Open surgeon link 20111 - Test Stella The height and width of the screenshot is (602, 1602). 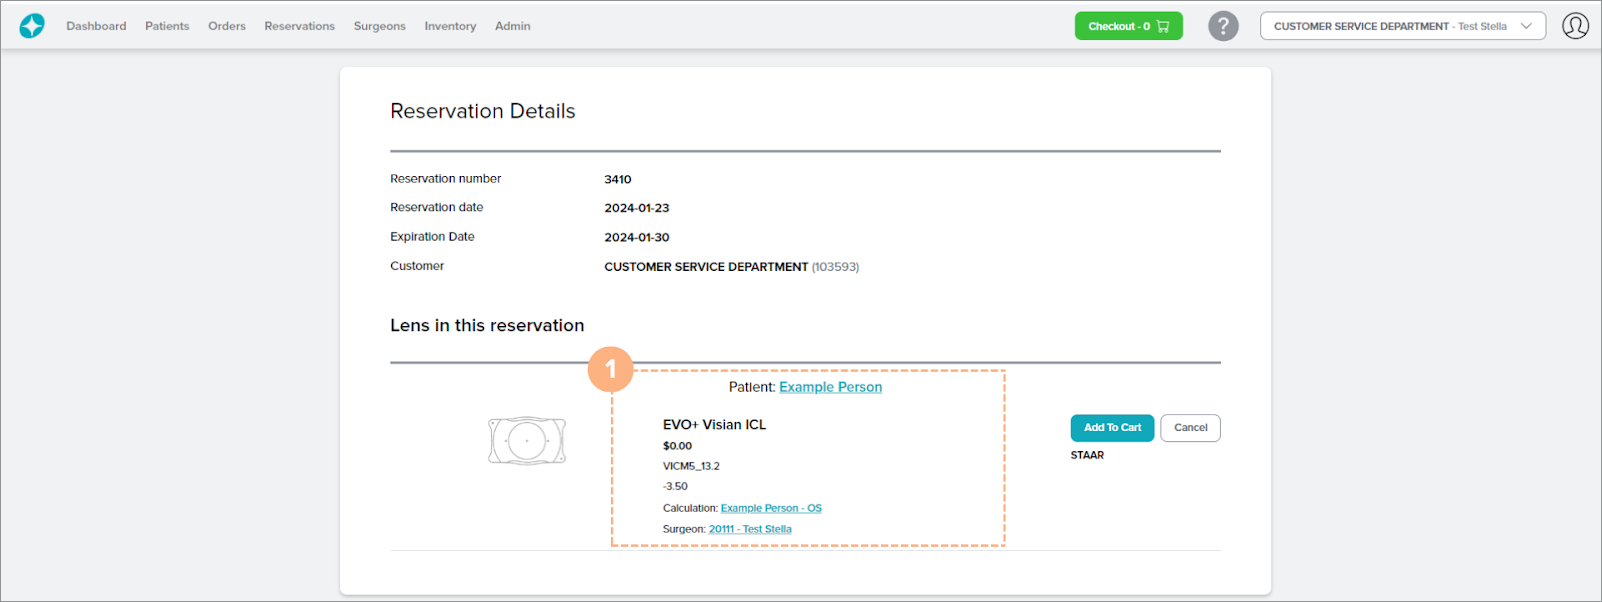tap(750, 529)
